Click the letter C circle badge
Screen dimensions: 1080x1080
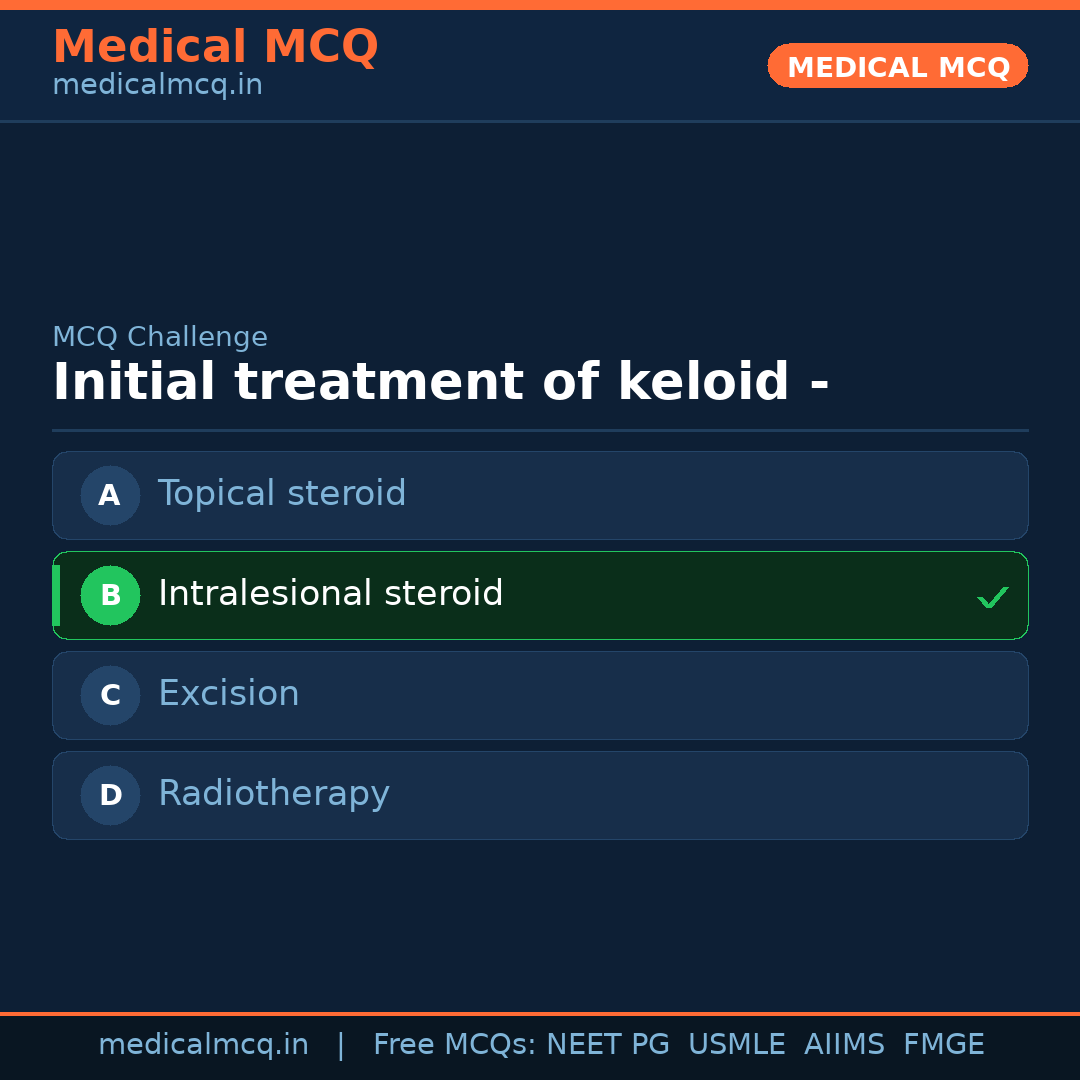pyautogui.click(x=110, y=695)
